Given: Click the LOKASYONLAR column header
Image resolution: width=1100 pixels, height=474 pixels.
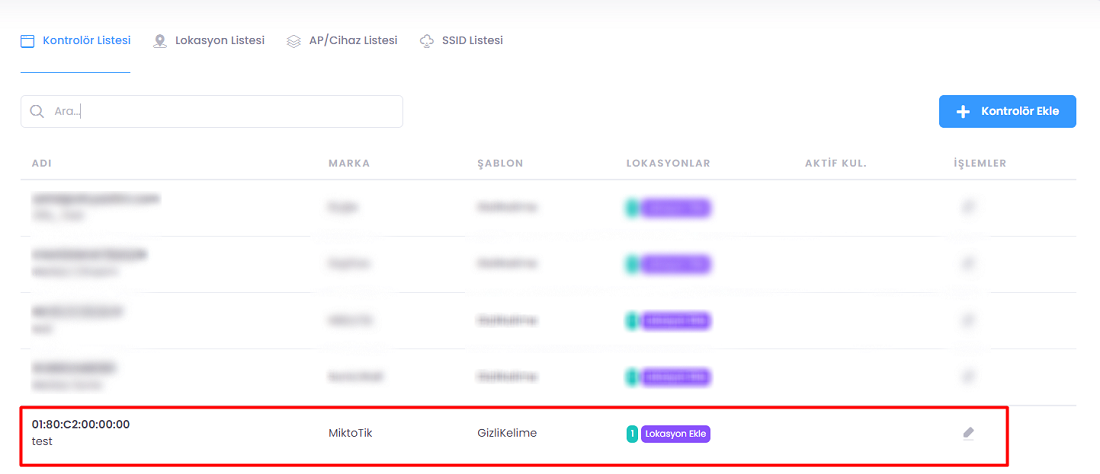Looking at the screenshot, I should click(667, 163).
